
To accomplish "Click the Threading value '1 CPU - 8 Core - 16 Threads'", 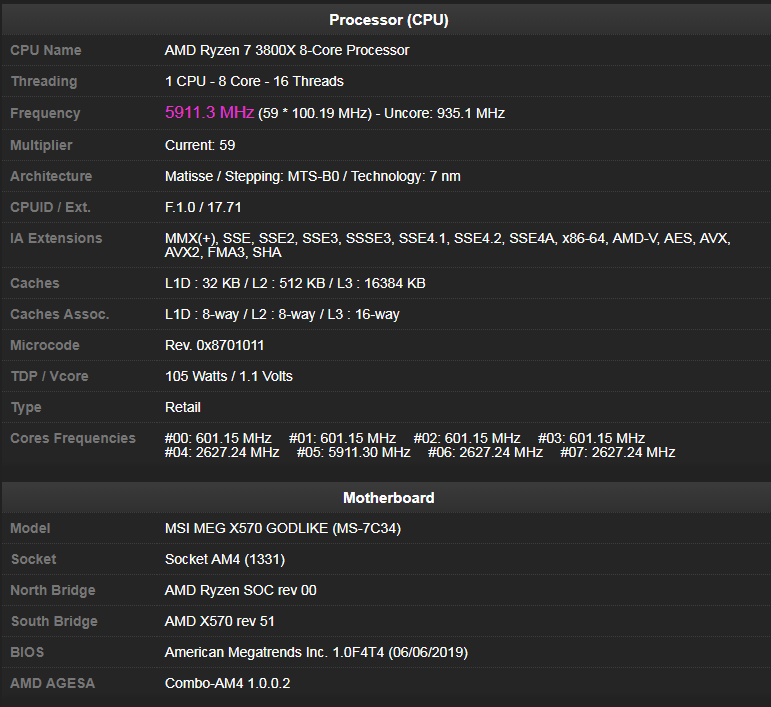I will (x=254, y=81).
